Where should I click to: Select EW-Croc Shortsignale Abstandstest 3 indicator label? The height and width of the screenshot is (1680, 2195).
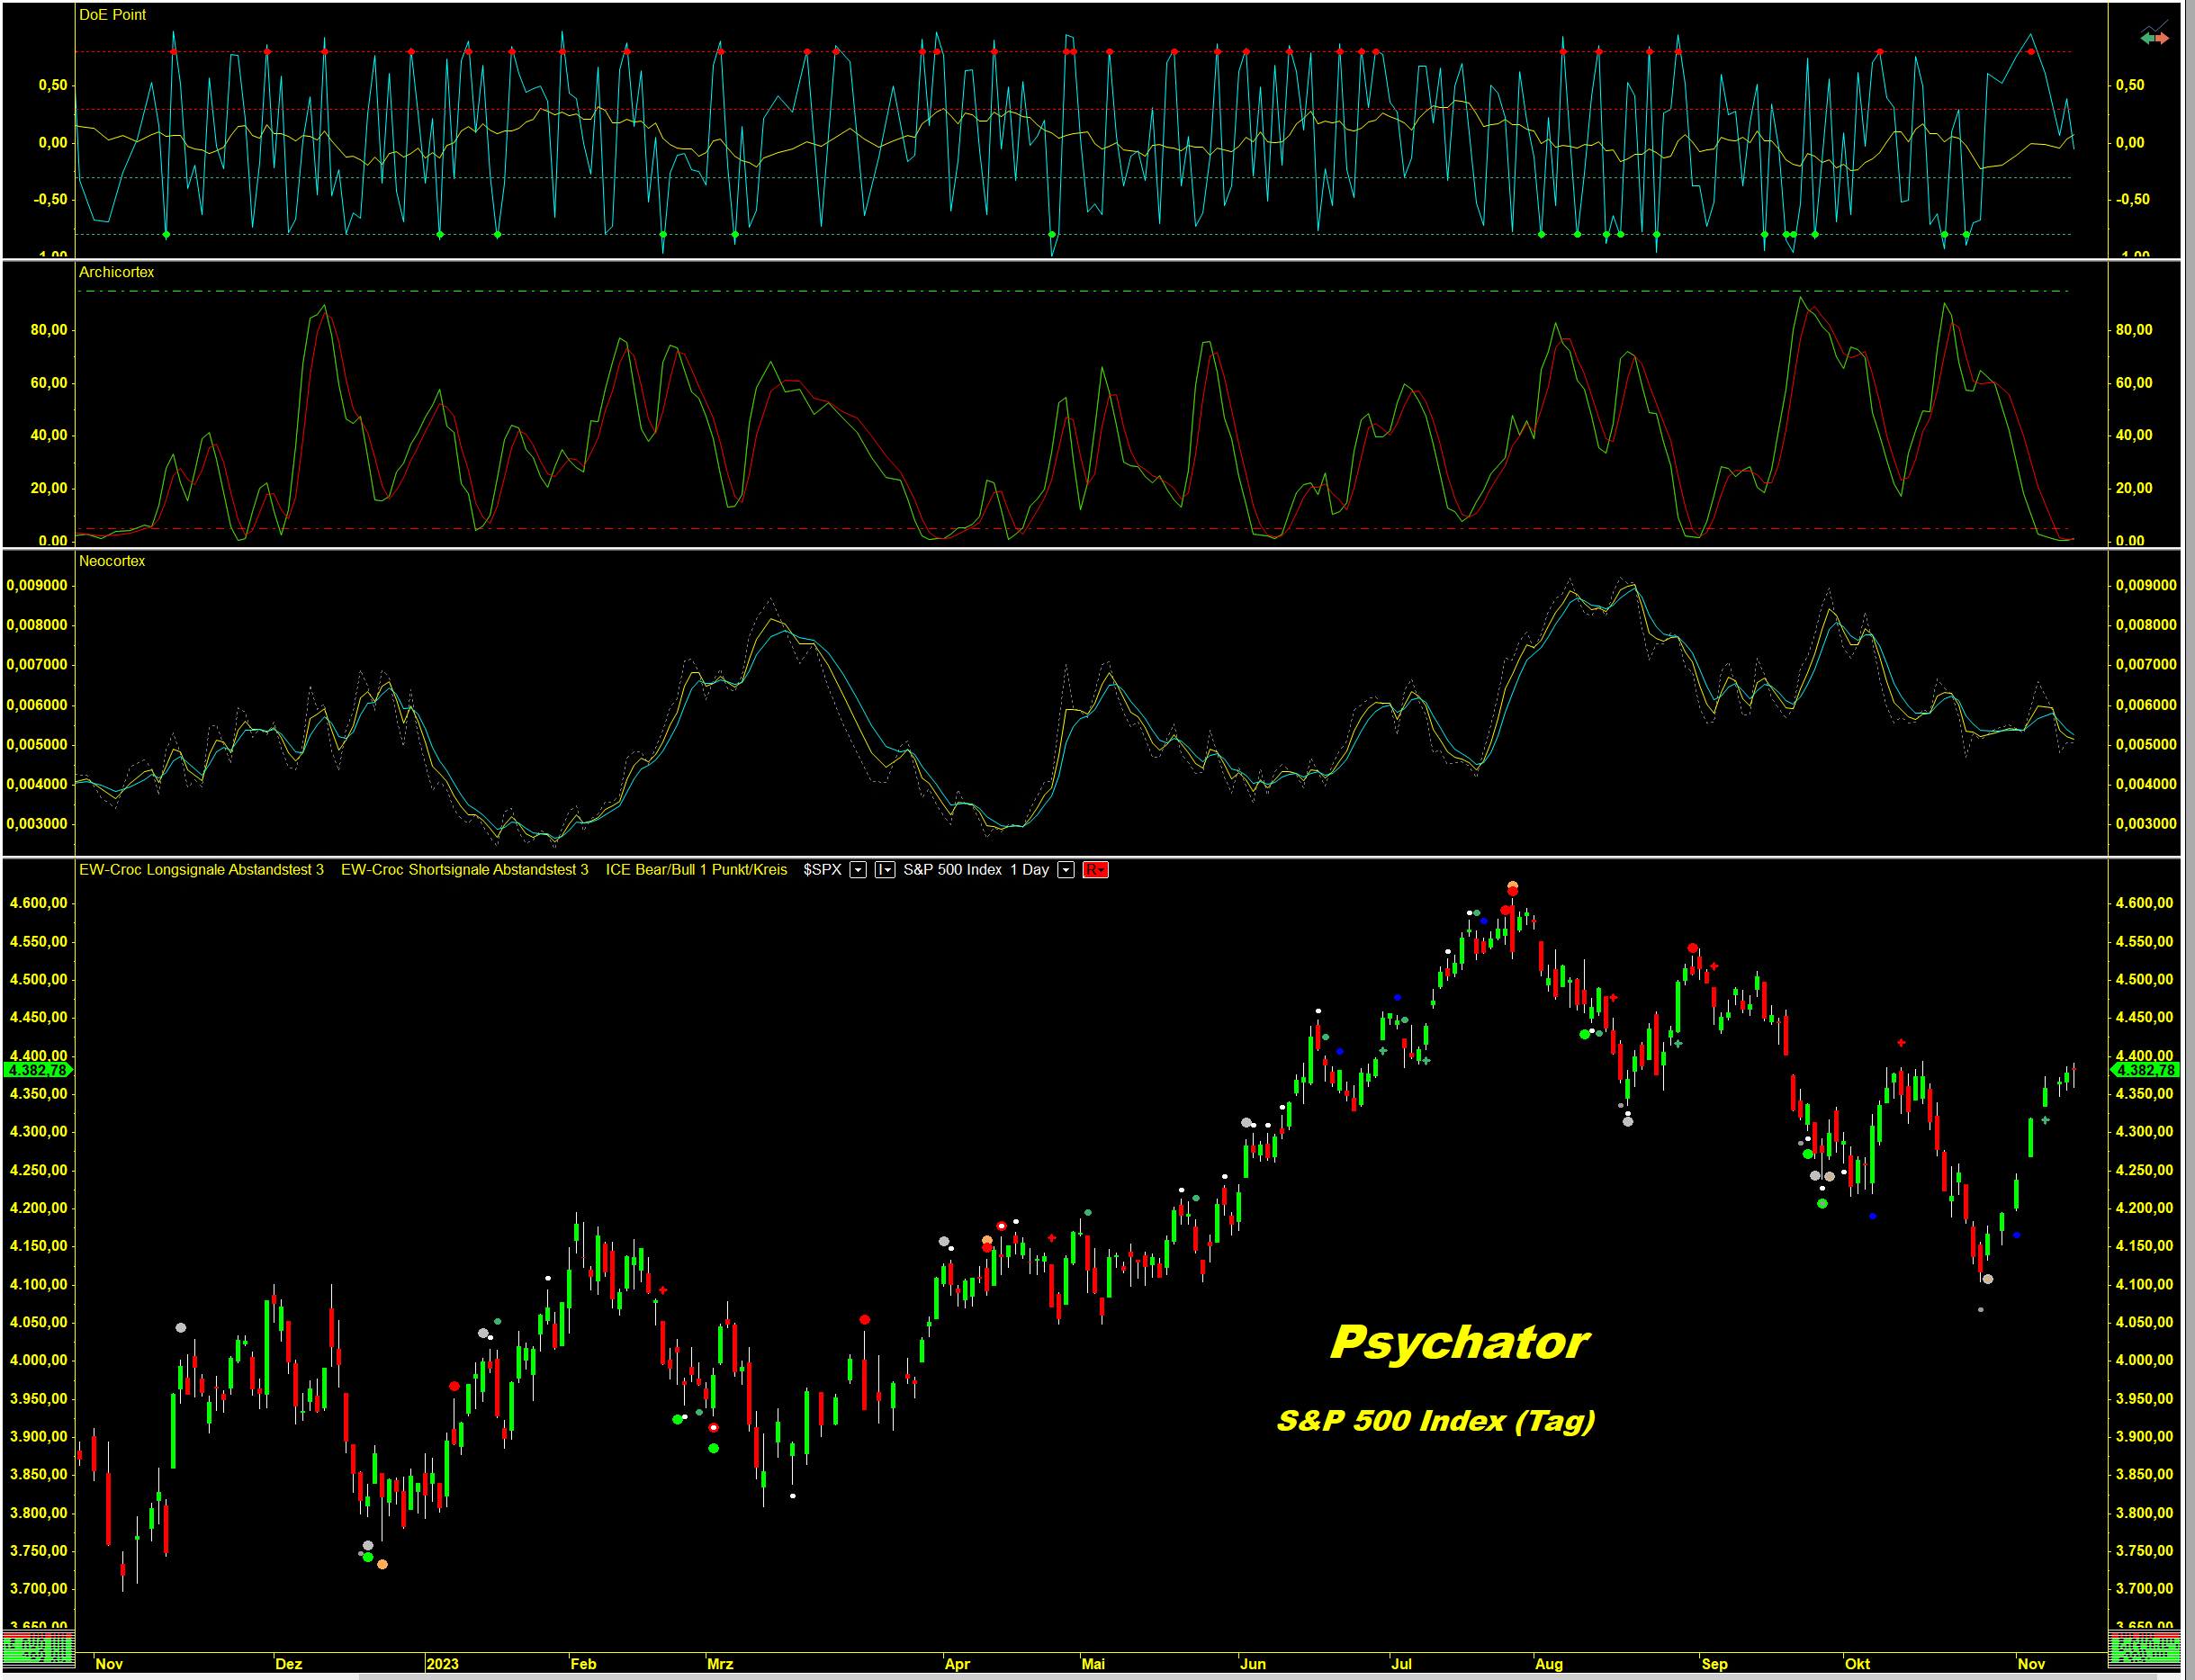point(464,870)
